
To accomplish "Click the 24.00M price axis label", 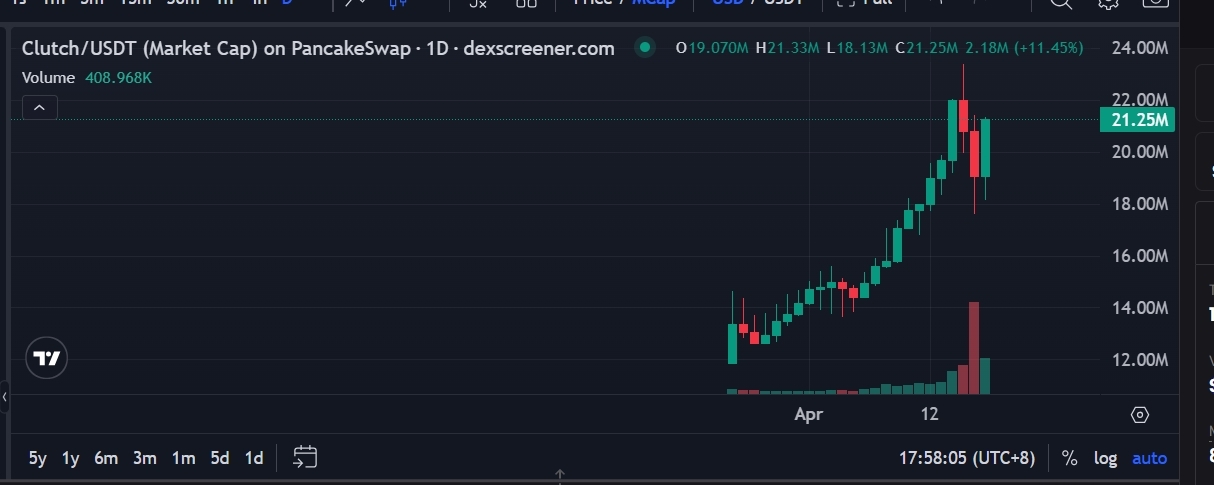I will pos(1140,48).
